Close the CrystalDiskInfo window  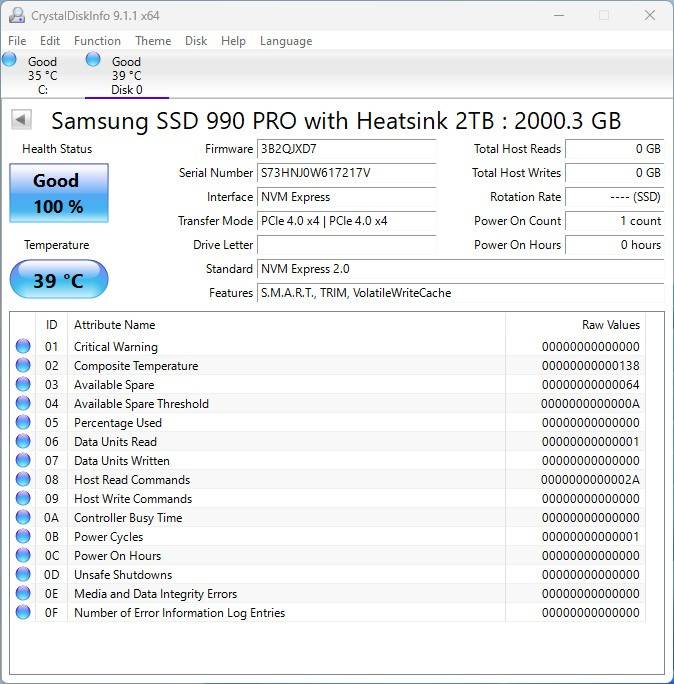point(650,15)
